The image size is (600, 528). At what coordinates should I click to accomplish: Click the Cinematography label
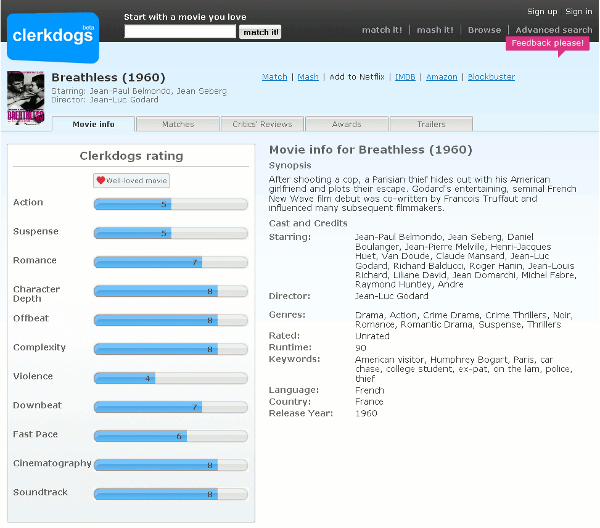52,464
